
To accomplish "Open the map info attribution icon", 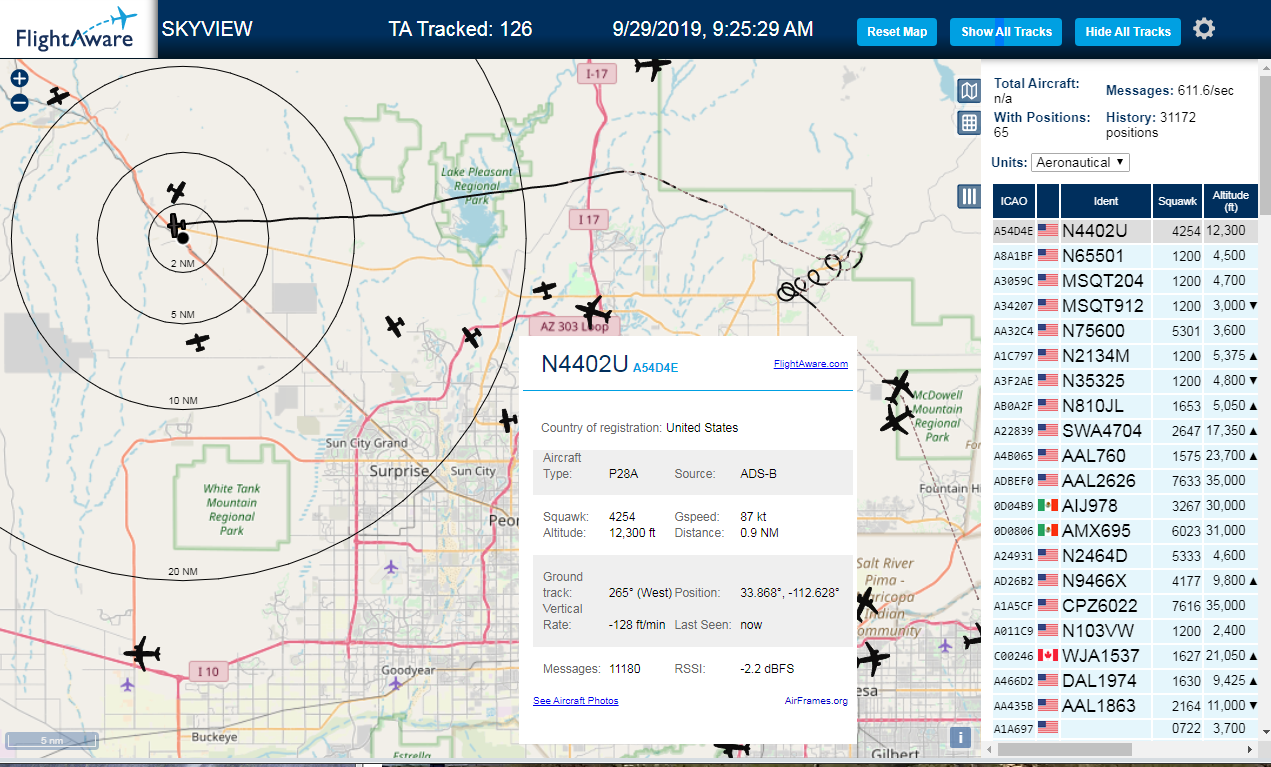I will pyautogui.click(x=960, y=738).
